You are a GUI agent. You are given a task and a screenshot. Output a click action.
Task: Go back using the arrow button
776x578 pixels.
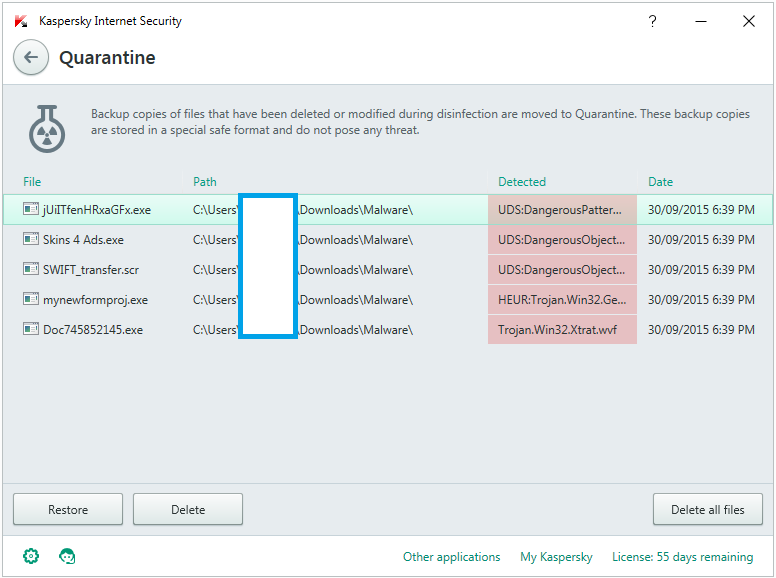click(31, 57)
